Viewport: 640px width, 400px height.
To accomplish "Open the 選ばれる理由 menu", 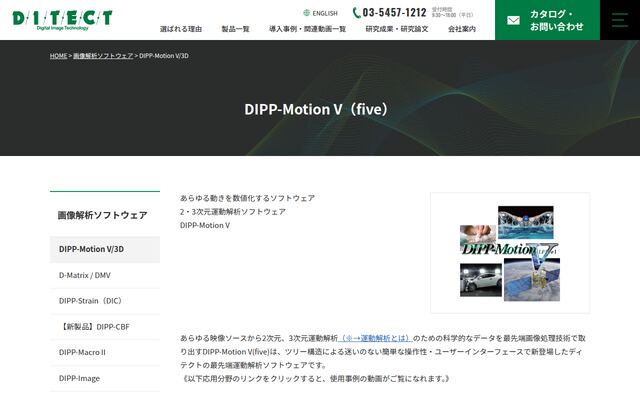I will tap(181, 29).
